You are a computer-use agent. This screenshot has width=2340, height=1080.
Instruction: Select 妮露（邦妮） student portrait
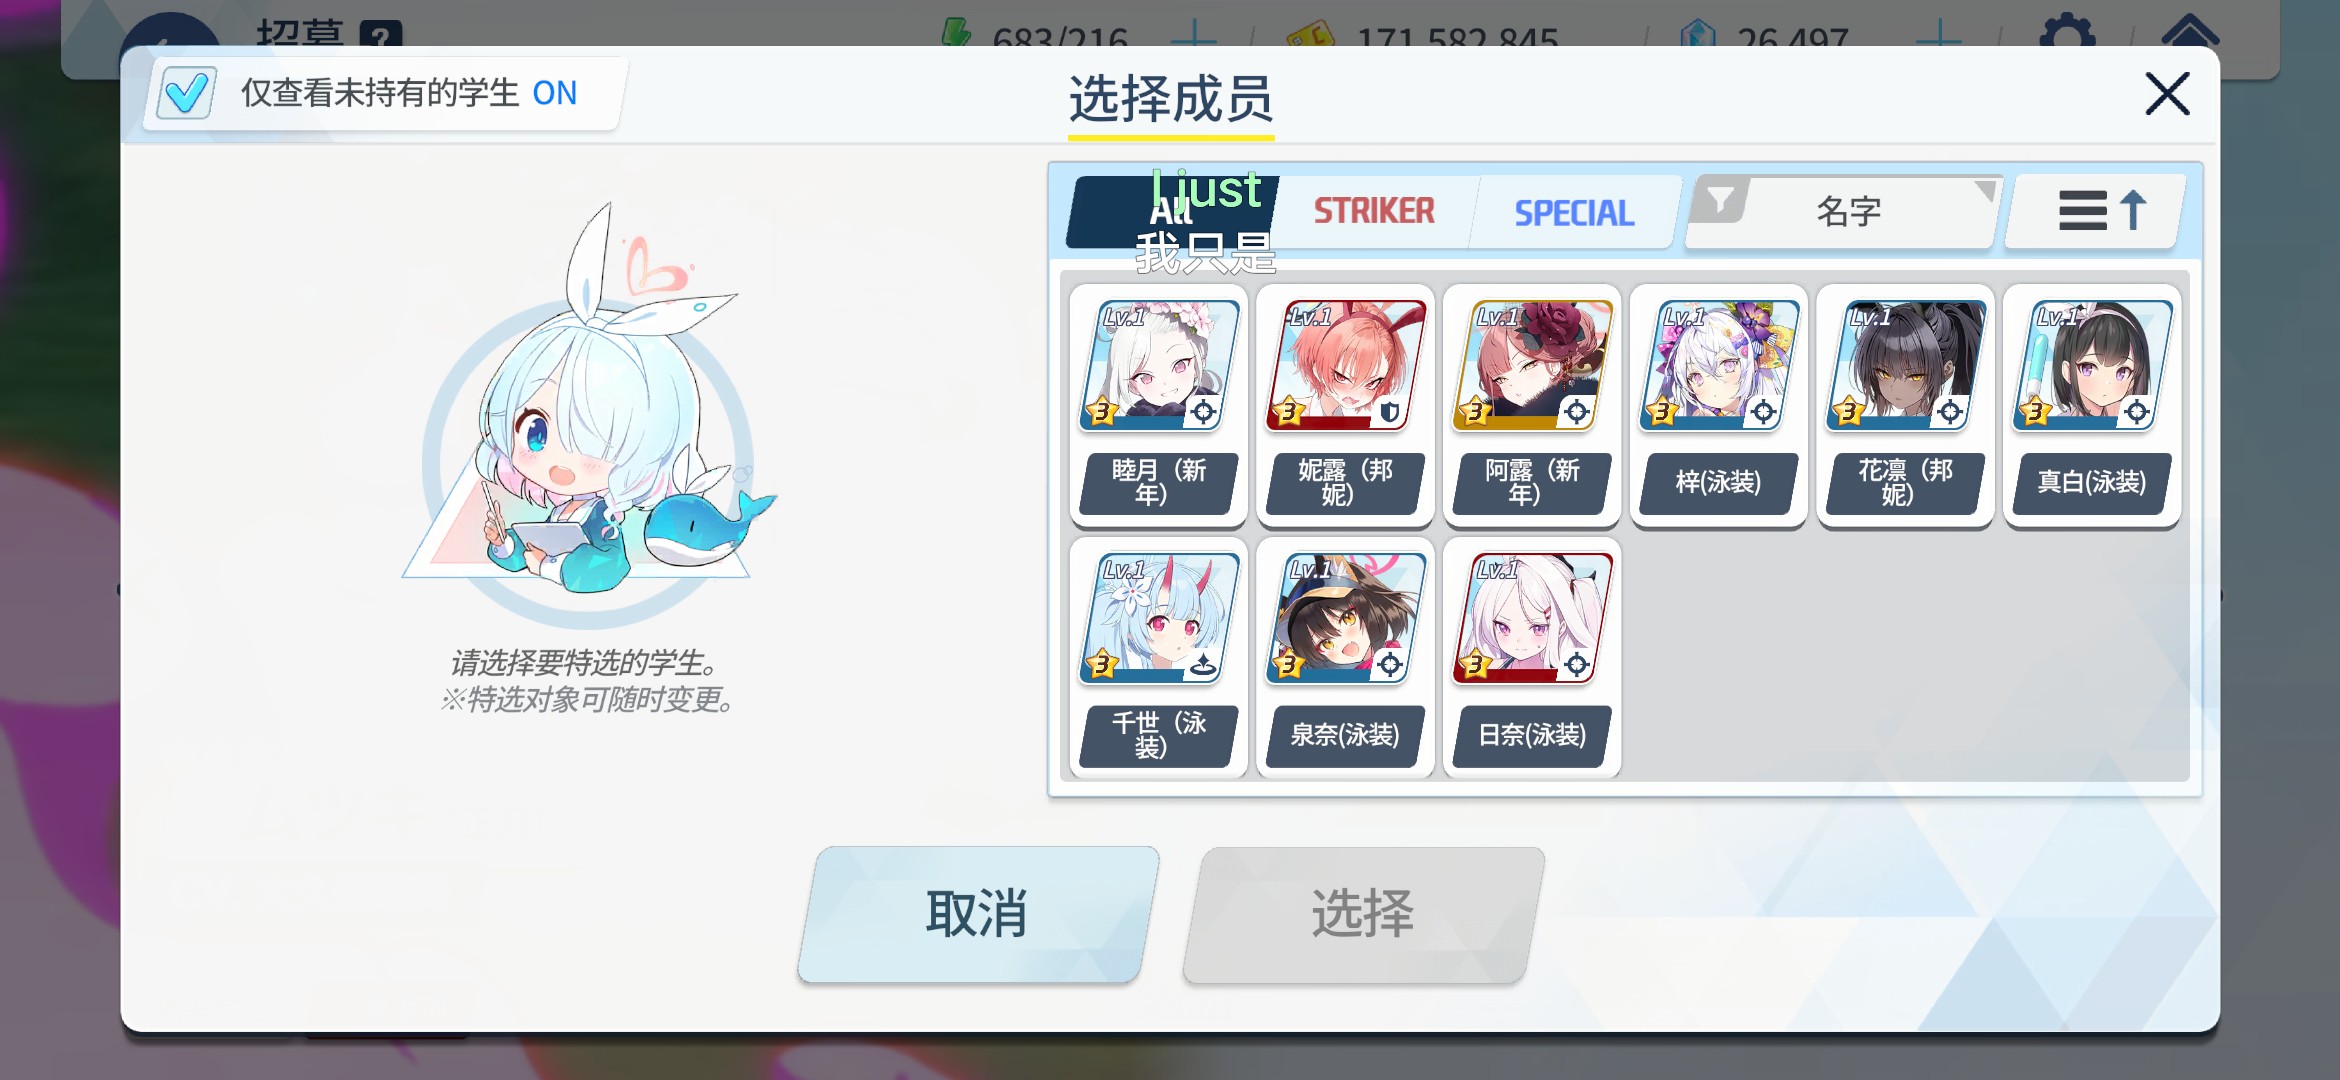point(1346,365)
